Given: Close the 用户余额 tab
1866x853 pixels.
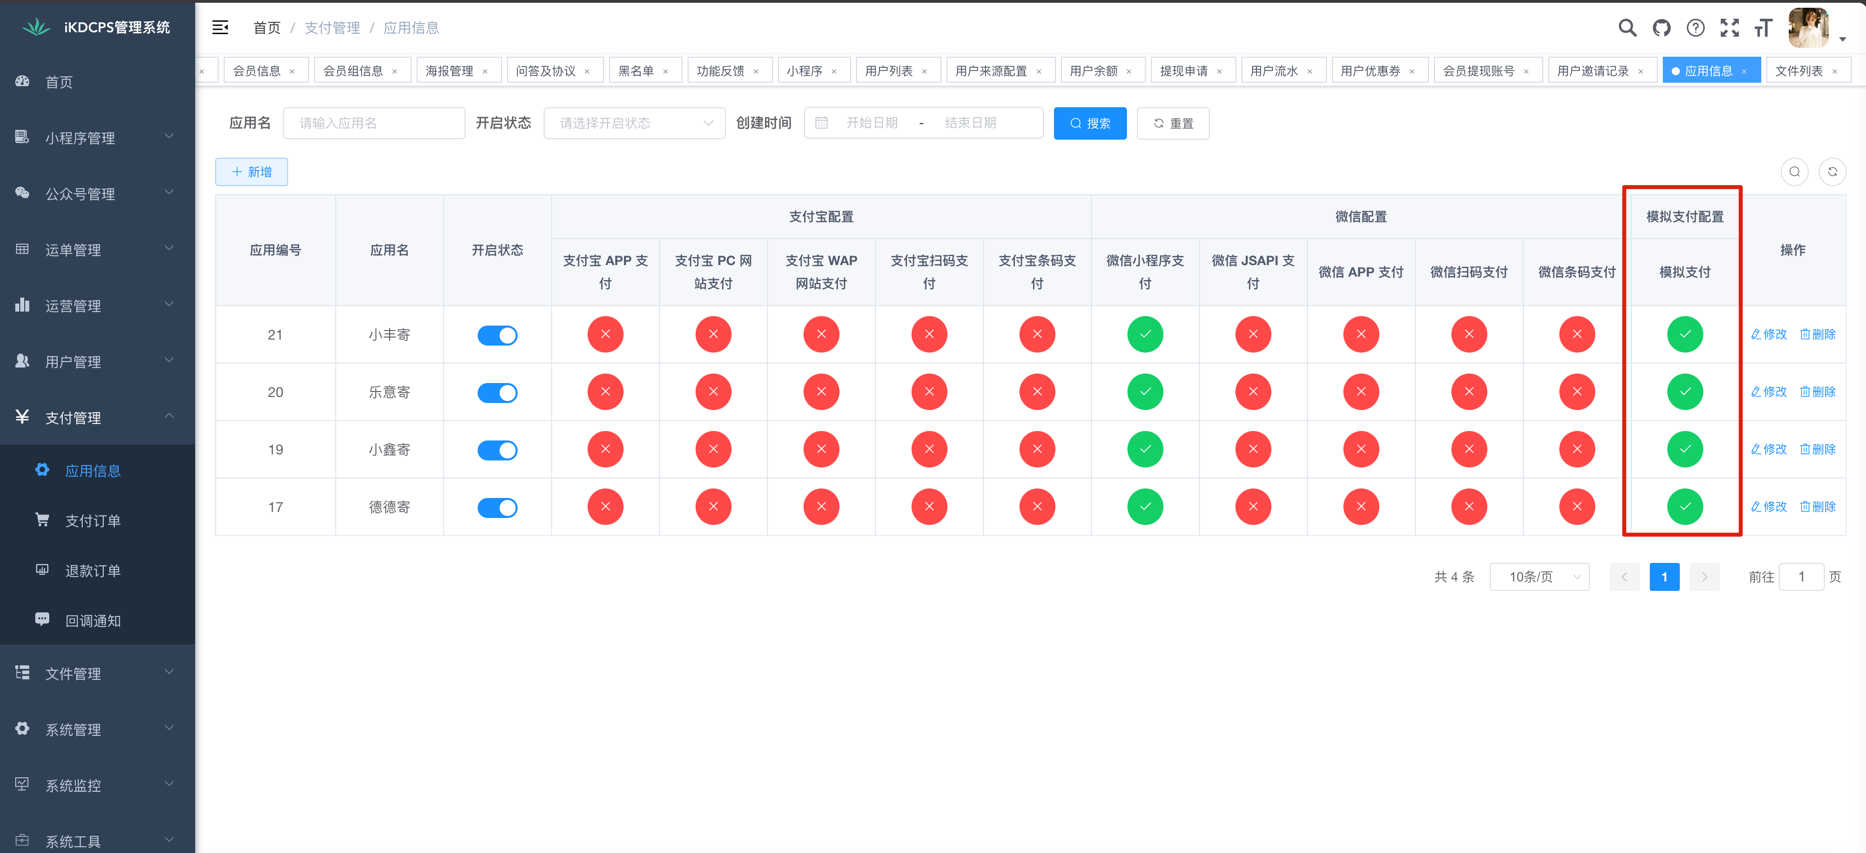Looking at the screenshot, I should (x=1130, y=71).
